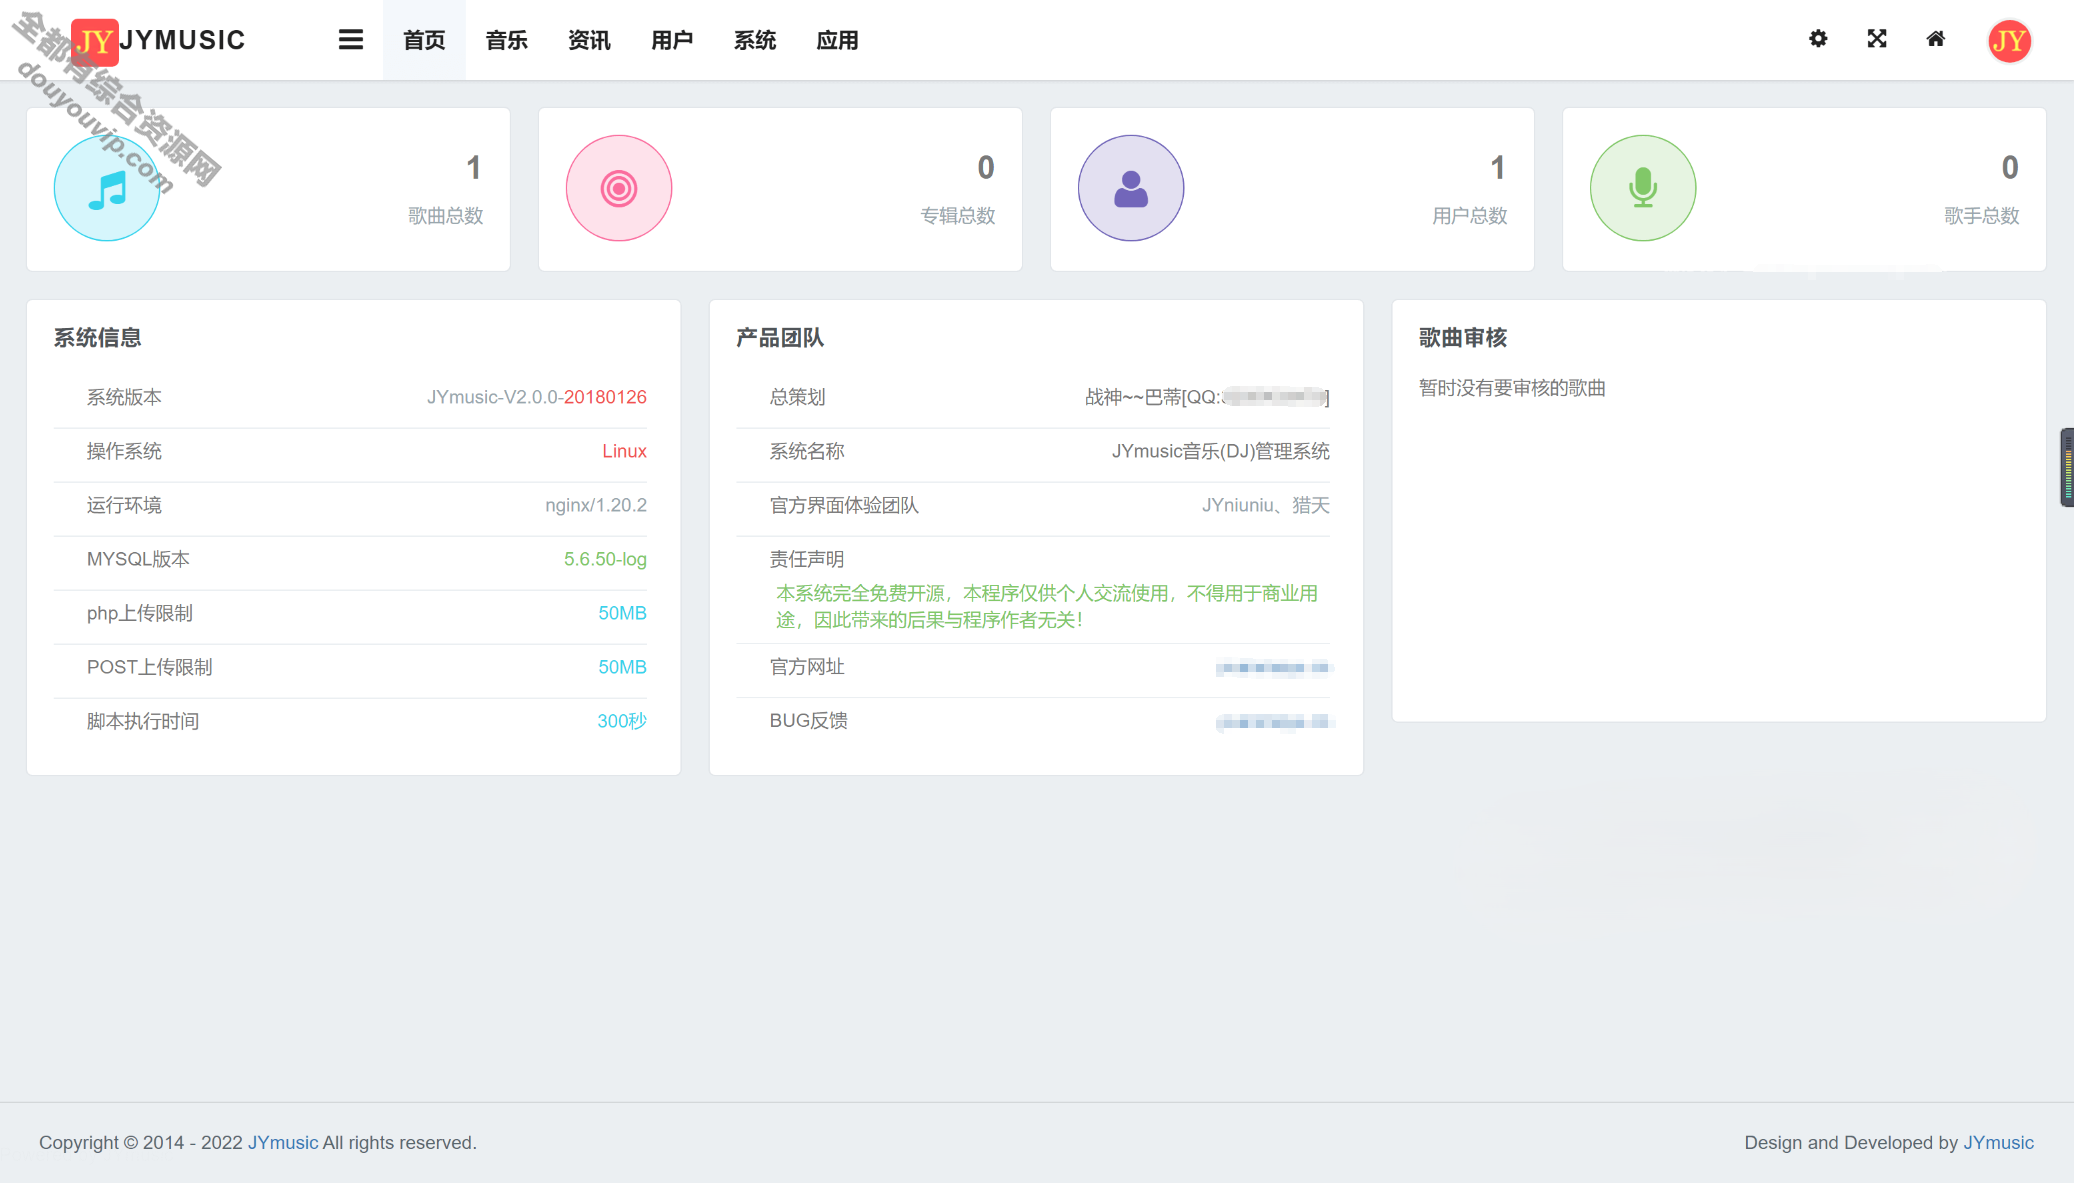Click the 歌曲总数 label

[x=446, y=216]
